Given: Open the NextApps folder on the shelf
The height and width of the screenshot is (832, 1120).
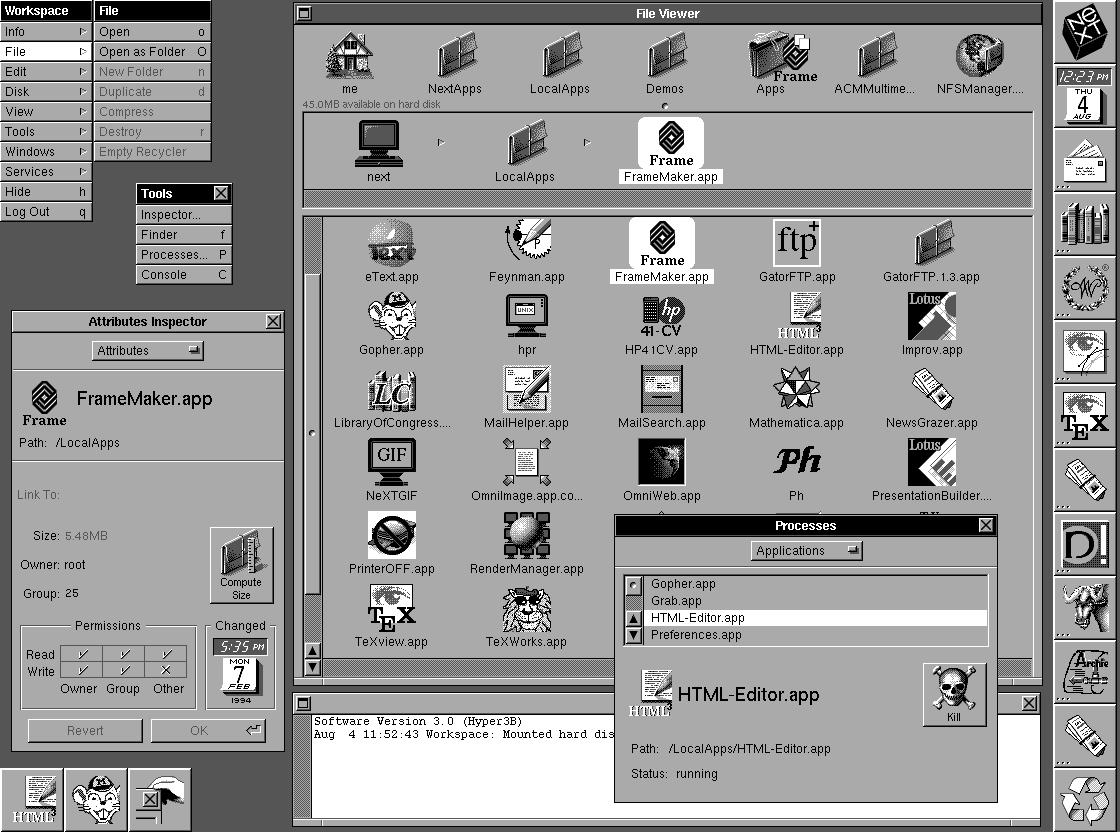Looking at the screenshot, I should tap(455, 54).
